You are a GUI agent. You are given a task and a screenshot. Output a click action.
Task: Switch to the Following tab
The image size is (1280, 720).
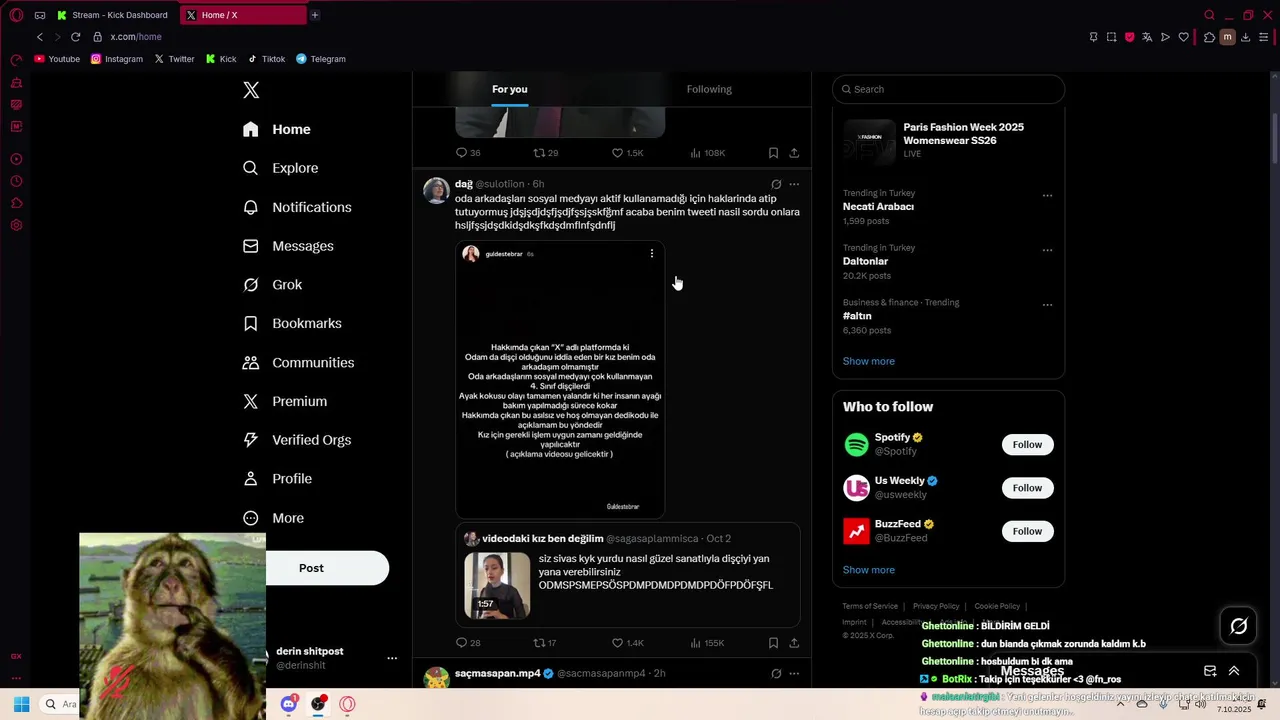pos(709,89)
